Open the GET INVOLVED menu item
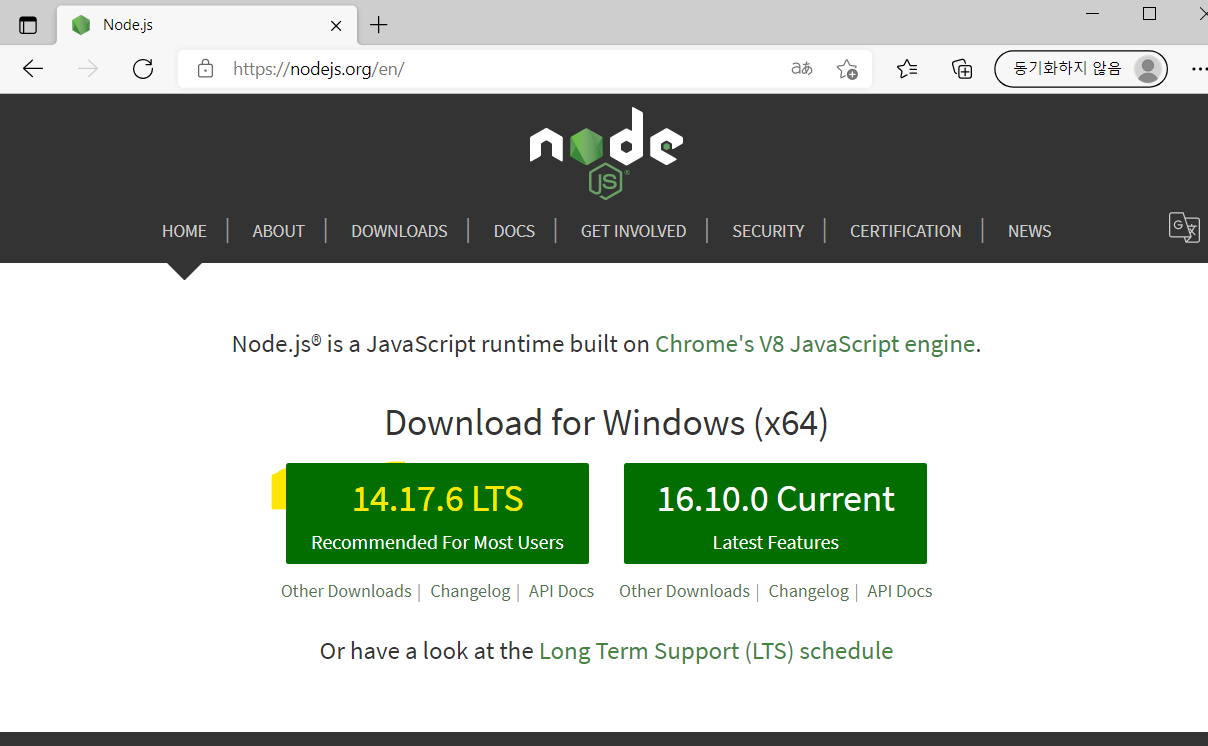This screenshot has height=746, width=1208. pos(633,231)
